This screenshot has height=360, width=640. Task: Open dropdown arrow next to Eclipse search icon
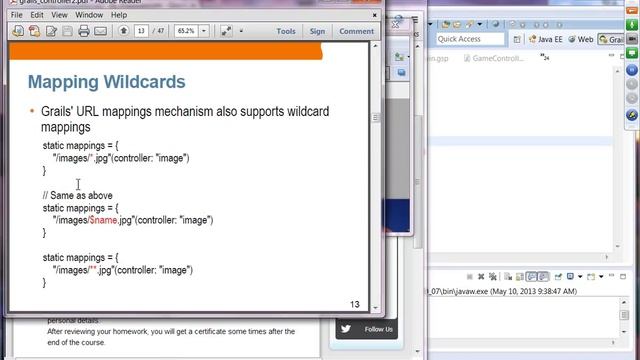480,25
